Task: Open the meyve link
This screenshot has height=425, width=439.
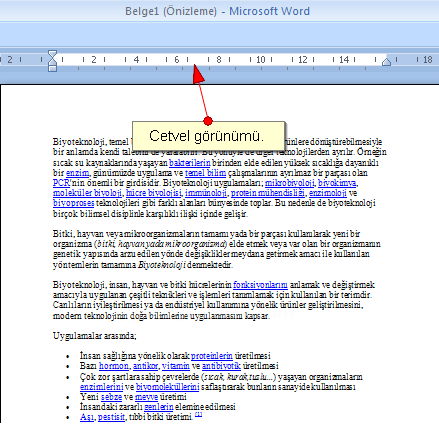Action: pos(146,397)
